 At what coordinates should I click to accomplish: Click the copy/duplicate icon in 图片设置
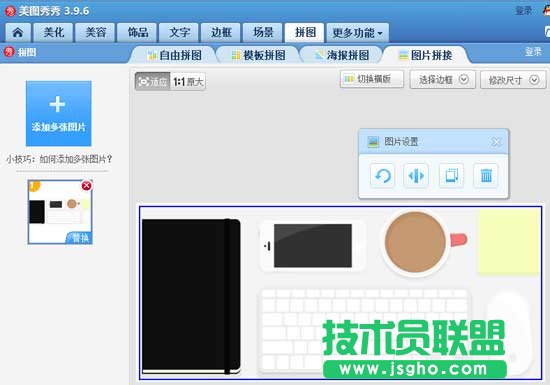pos(451,175)
